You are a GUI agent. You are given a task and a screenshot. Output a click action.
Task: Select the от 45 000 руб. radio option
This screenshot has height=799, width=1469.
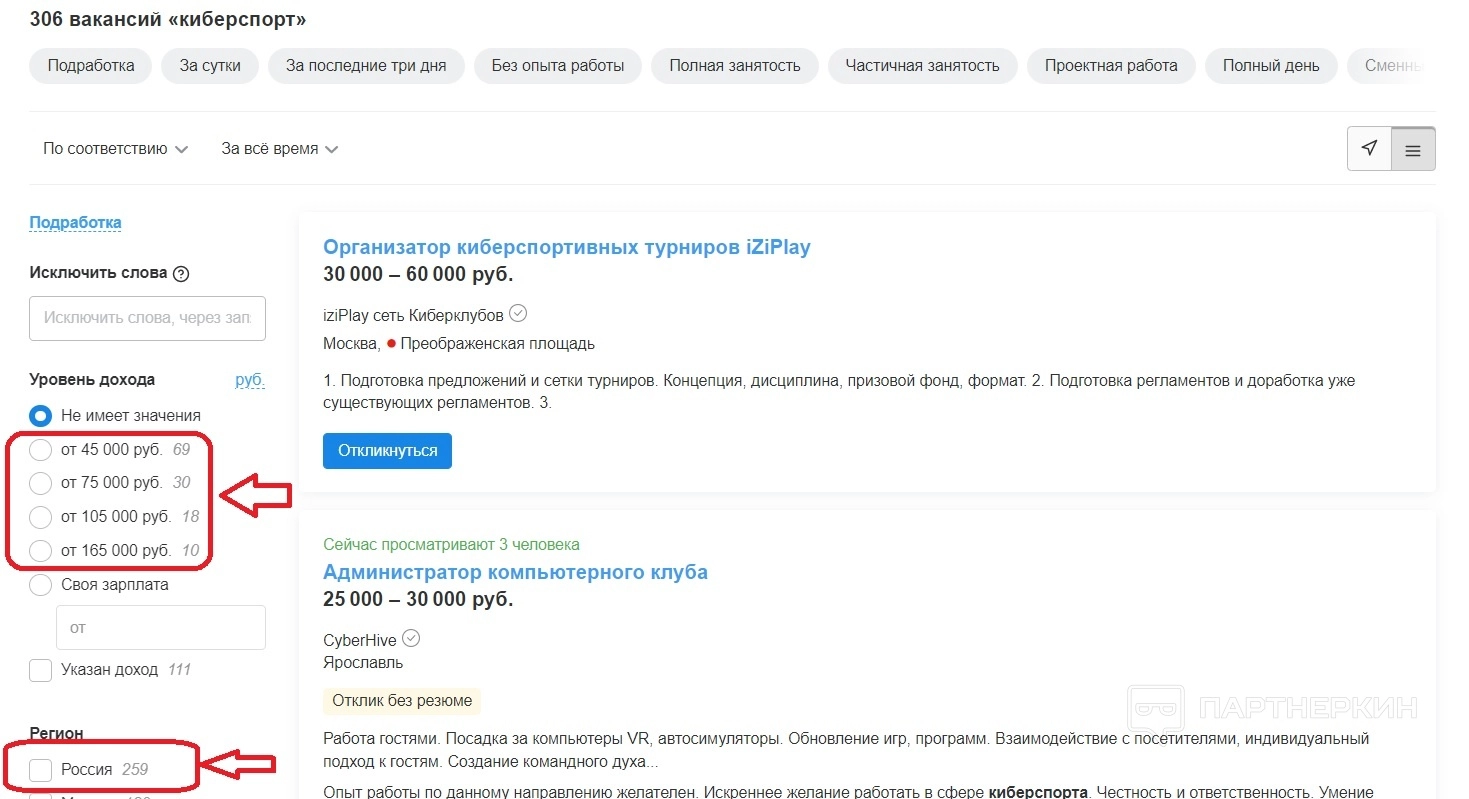tap(41, 450)
